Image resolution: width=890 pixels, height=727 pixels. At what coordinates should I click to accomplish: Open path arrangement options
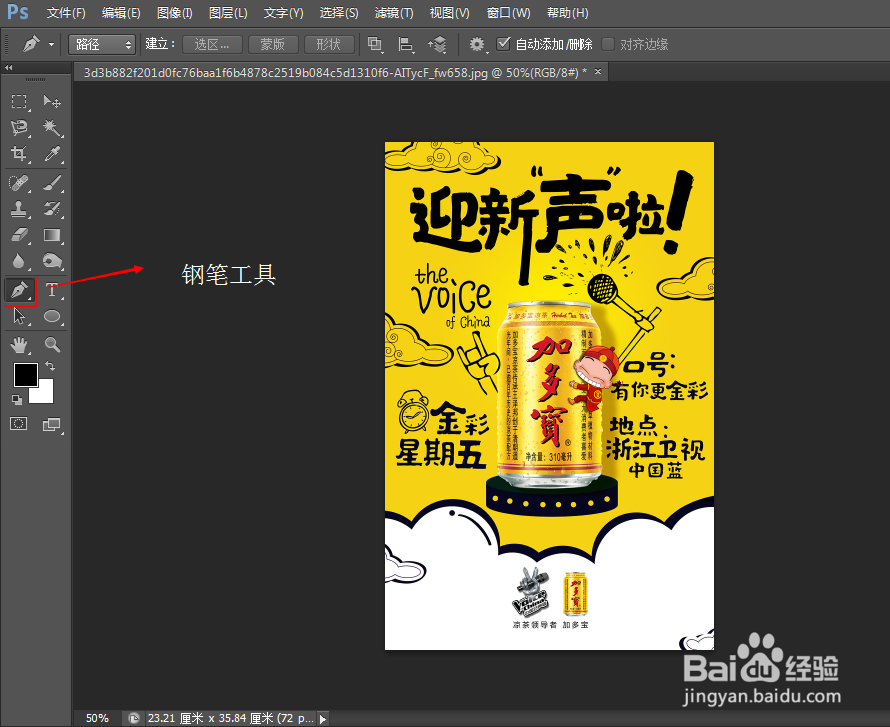point(437,44)
